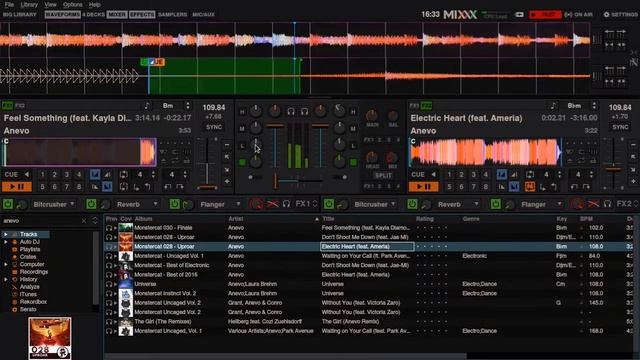Open FX2 Flanger effect dropdown
The width and height of the screenshot is (640, 360).
(x=541, y=204)
